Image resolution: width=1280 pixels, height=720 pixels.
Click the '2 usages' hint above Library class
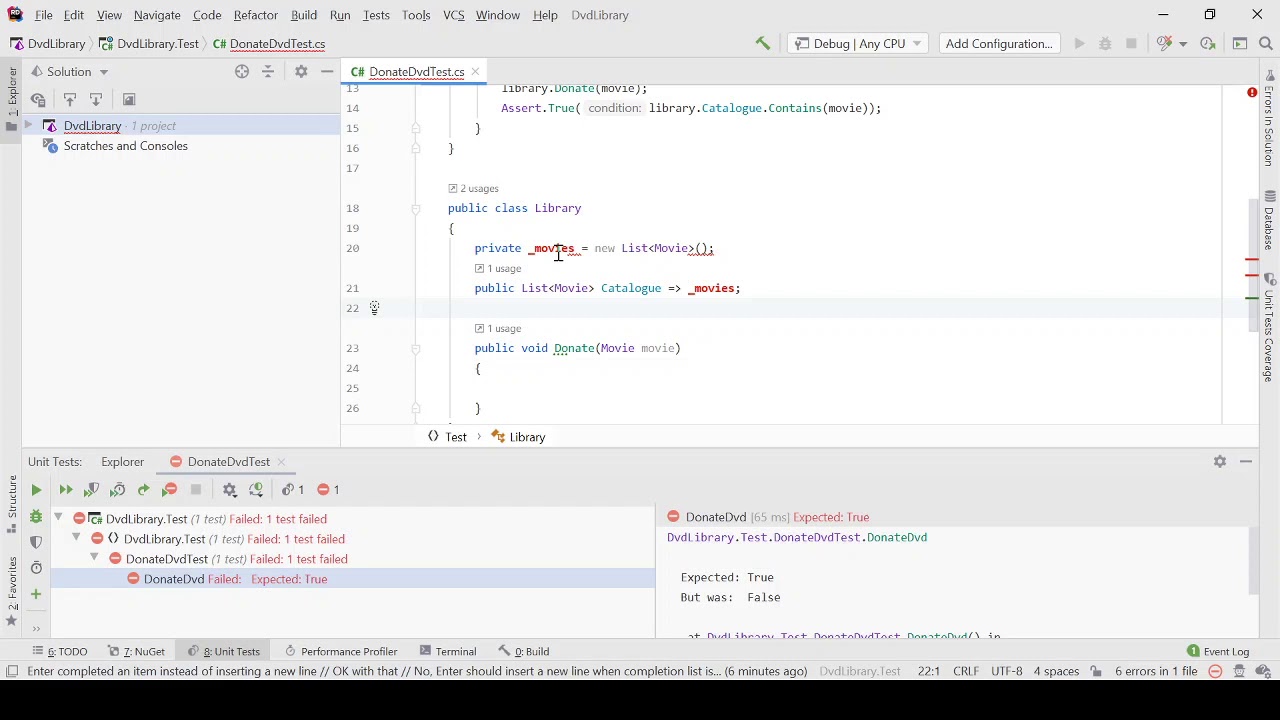[473, 188]
